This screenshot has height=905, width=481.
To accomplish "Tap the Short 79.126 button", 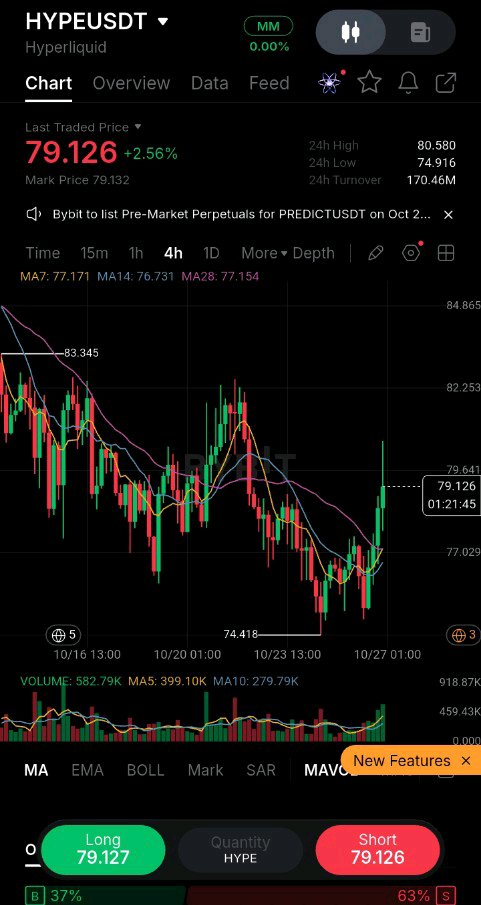I will pos(378,849).
